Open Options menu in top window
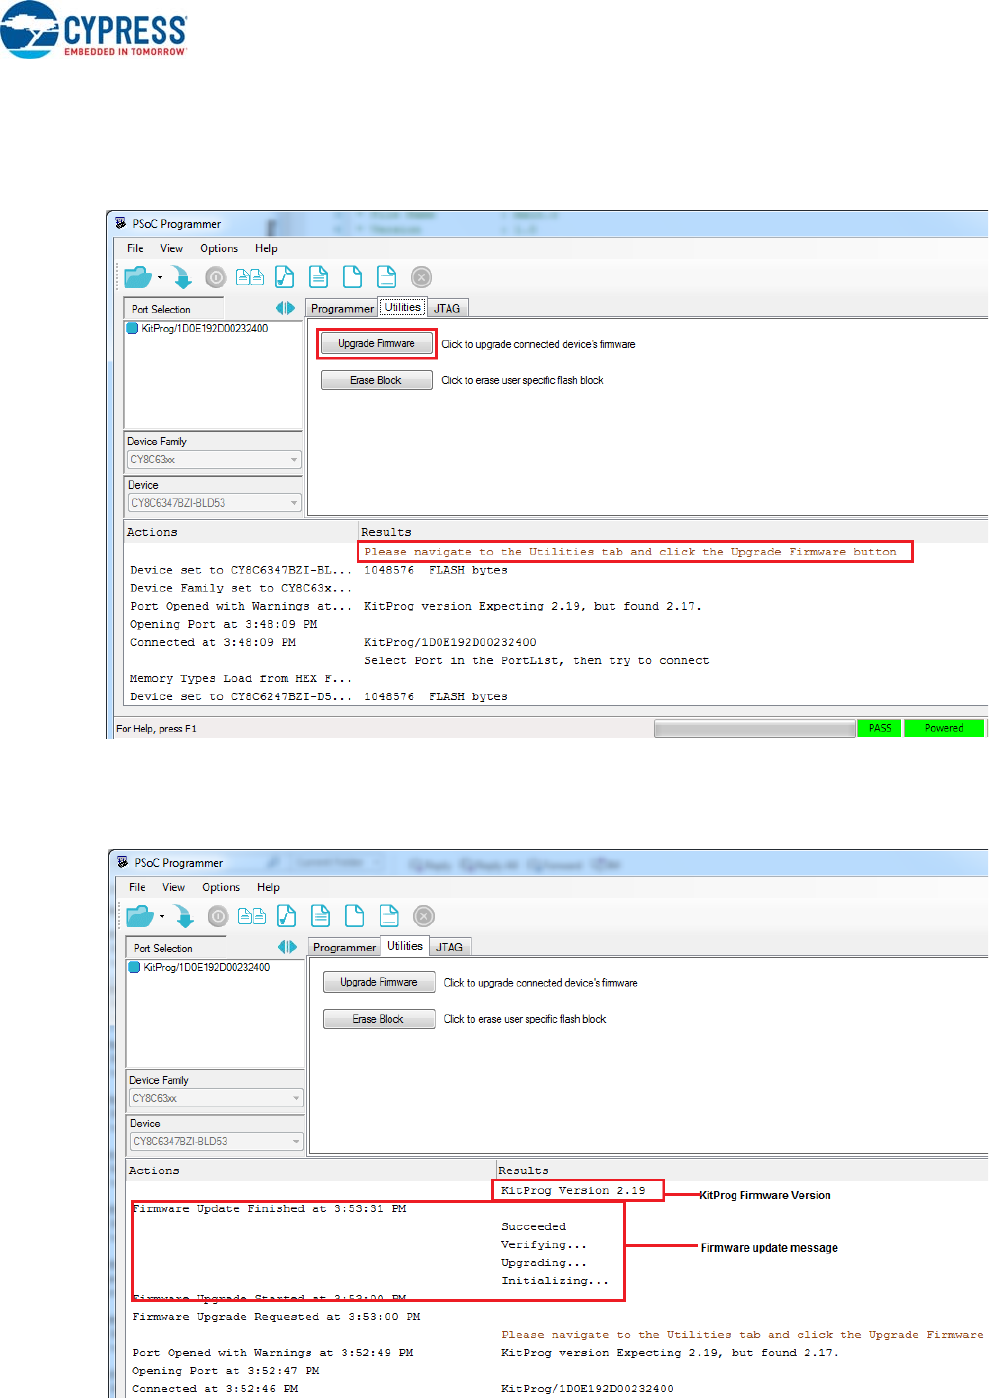989x1398 pixels. tap(219, 249)
